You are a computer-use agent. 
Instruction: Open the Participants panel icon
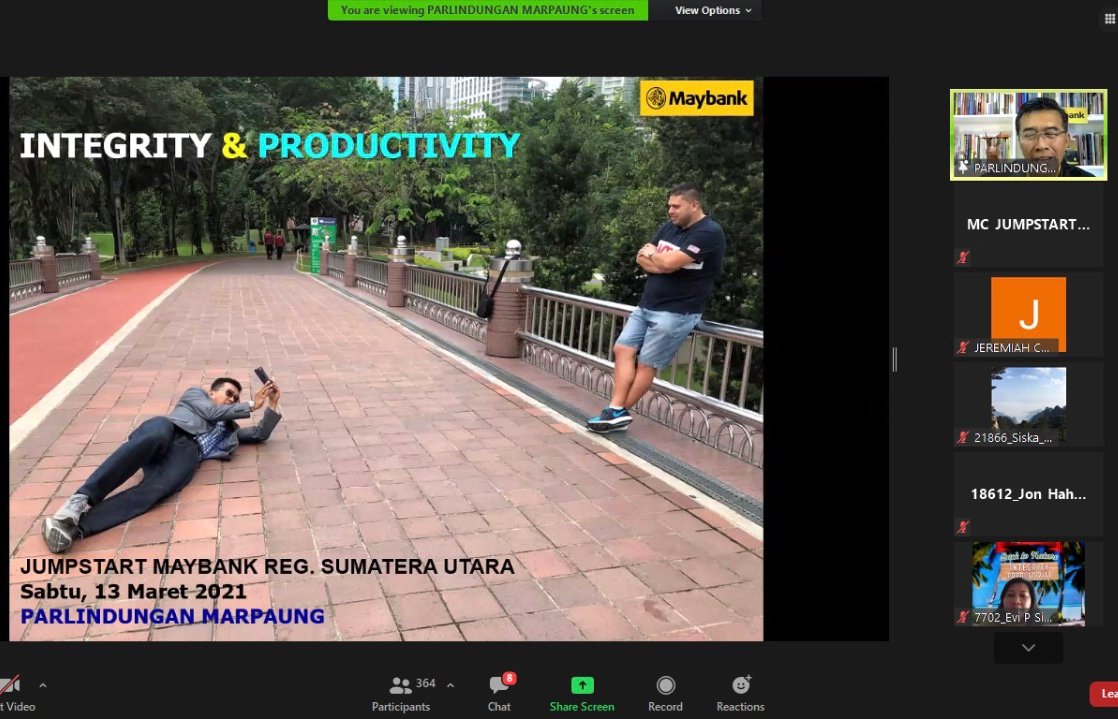(x=401, y=686)
